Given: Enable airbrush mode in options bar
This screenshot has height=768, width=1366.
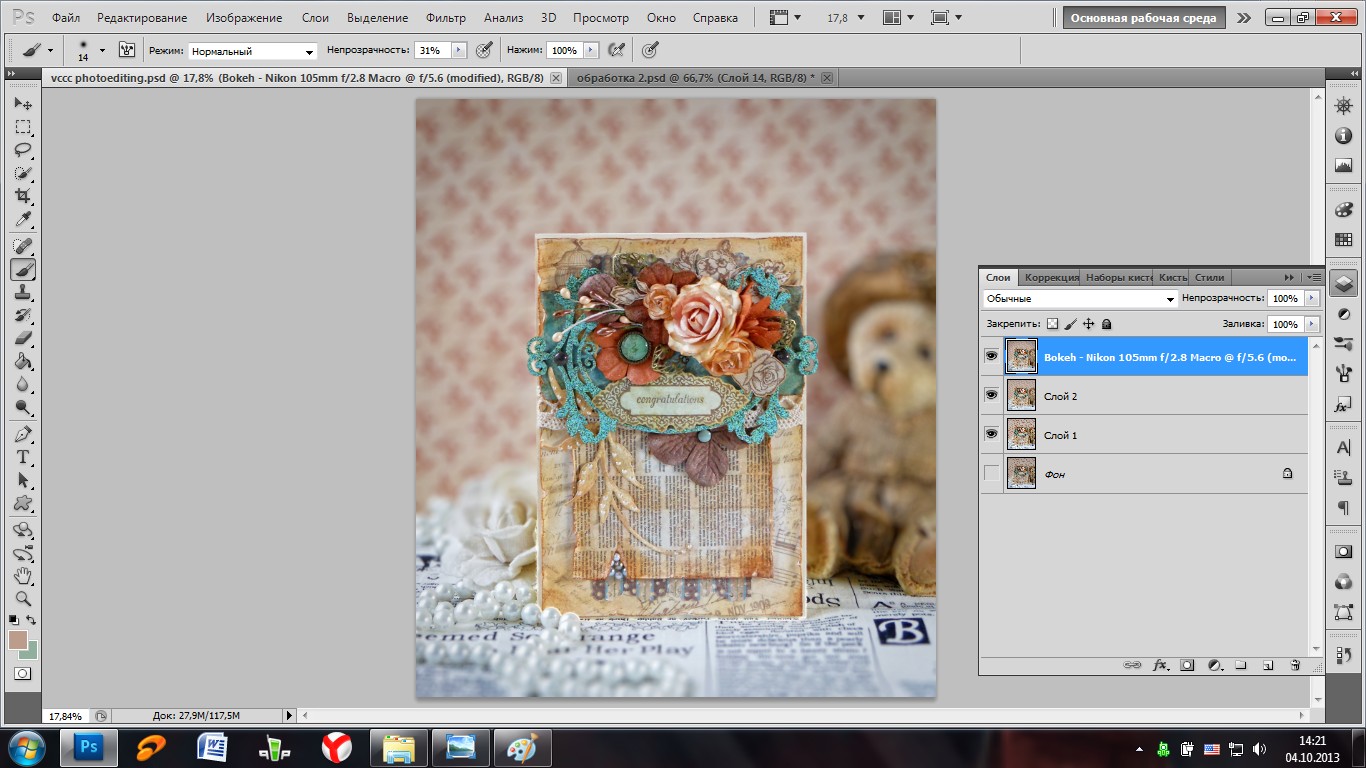Looking at the screenshot, I should pos(617,50).
